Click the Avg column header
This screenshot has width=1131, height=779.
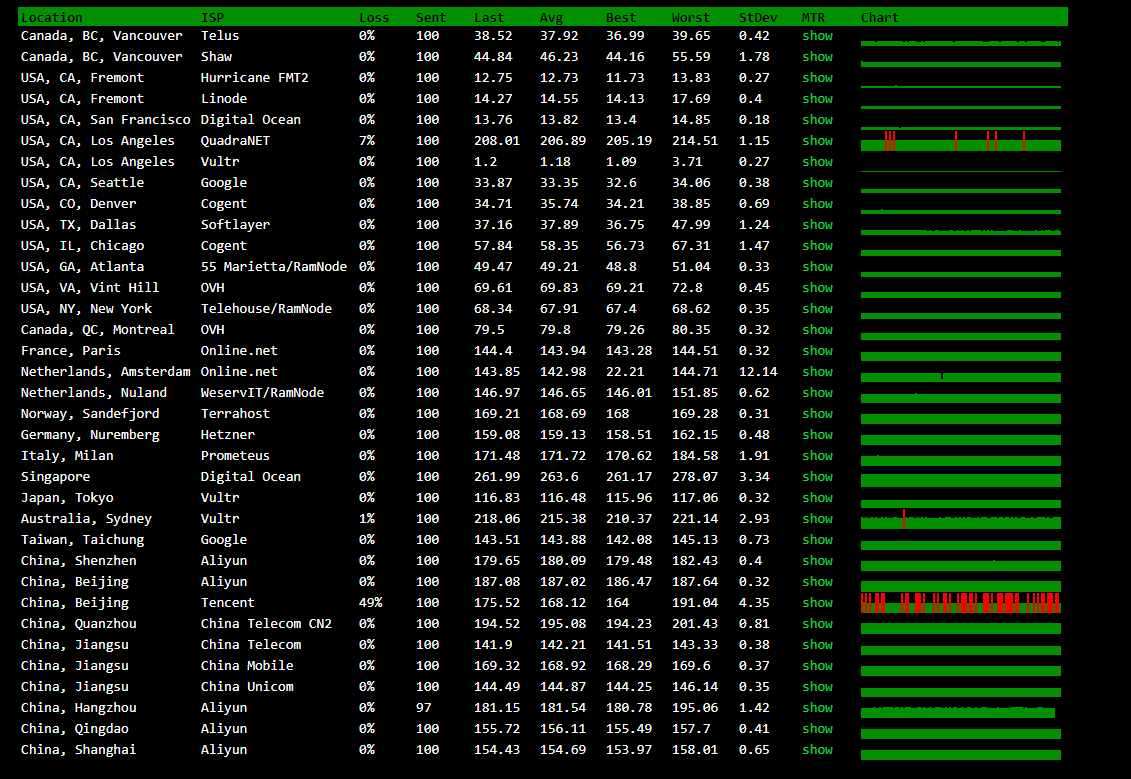(551, 17)
